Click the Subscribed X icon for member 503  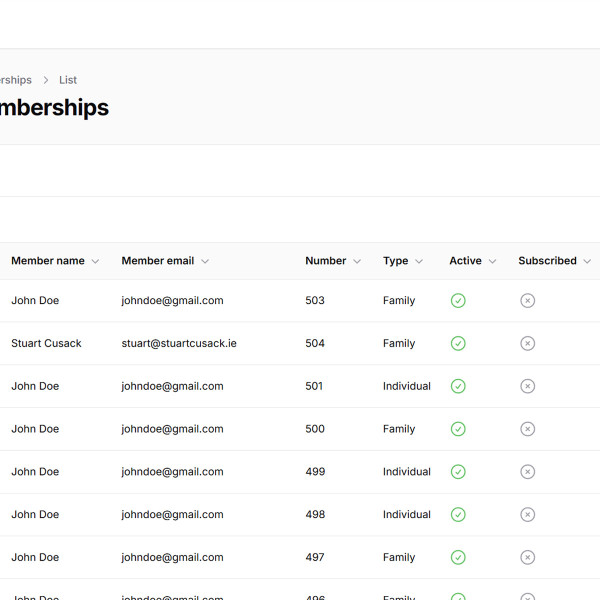[528, 301]
